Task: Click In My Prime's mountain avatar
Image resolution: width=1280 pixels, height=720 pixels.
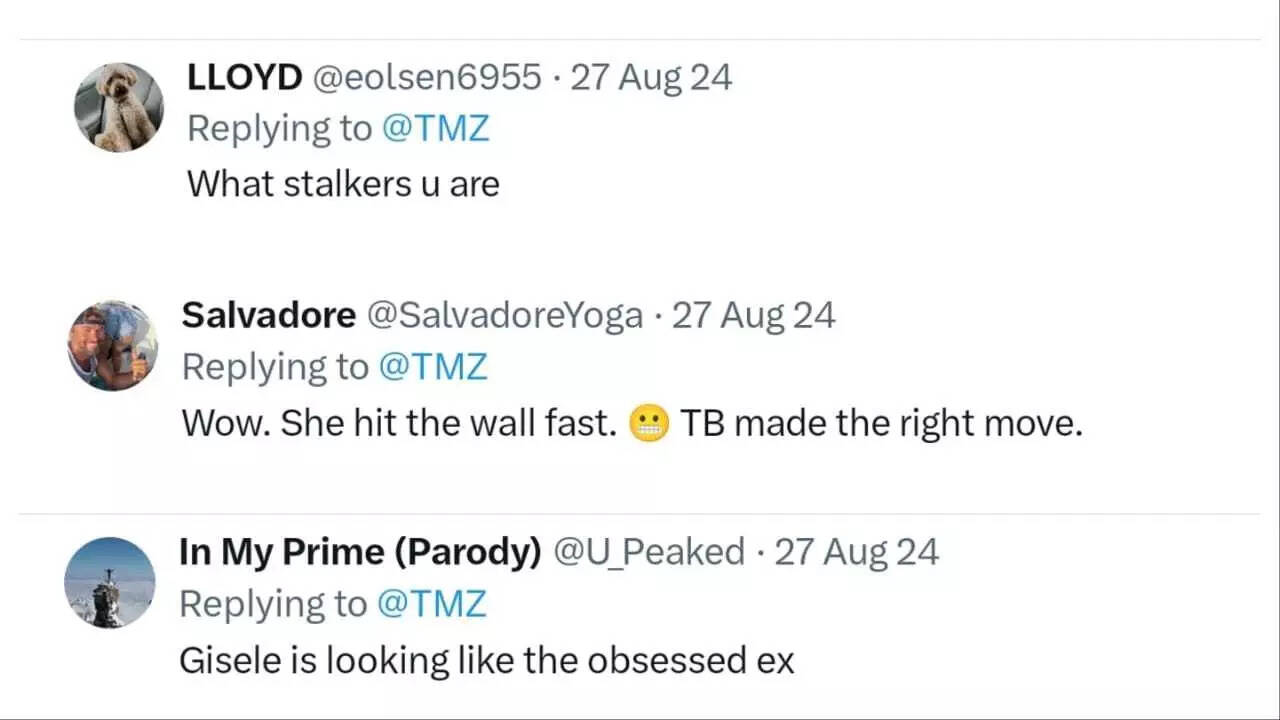Action: (110, 583)
